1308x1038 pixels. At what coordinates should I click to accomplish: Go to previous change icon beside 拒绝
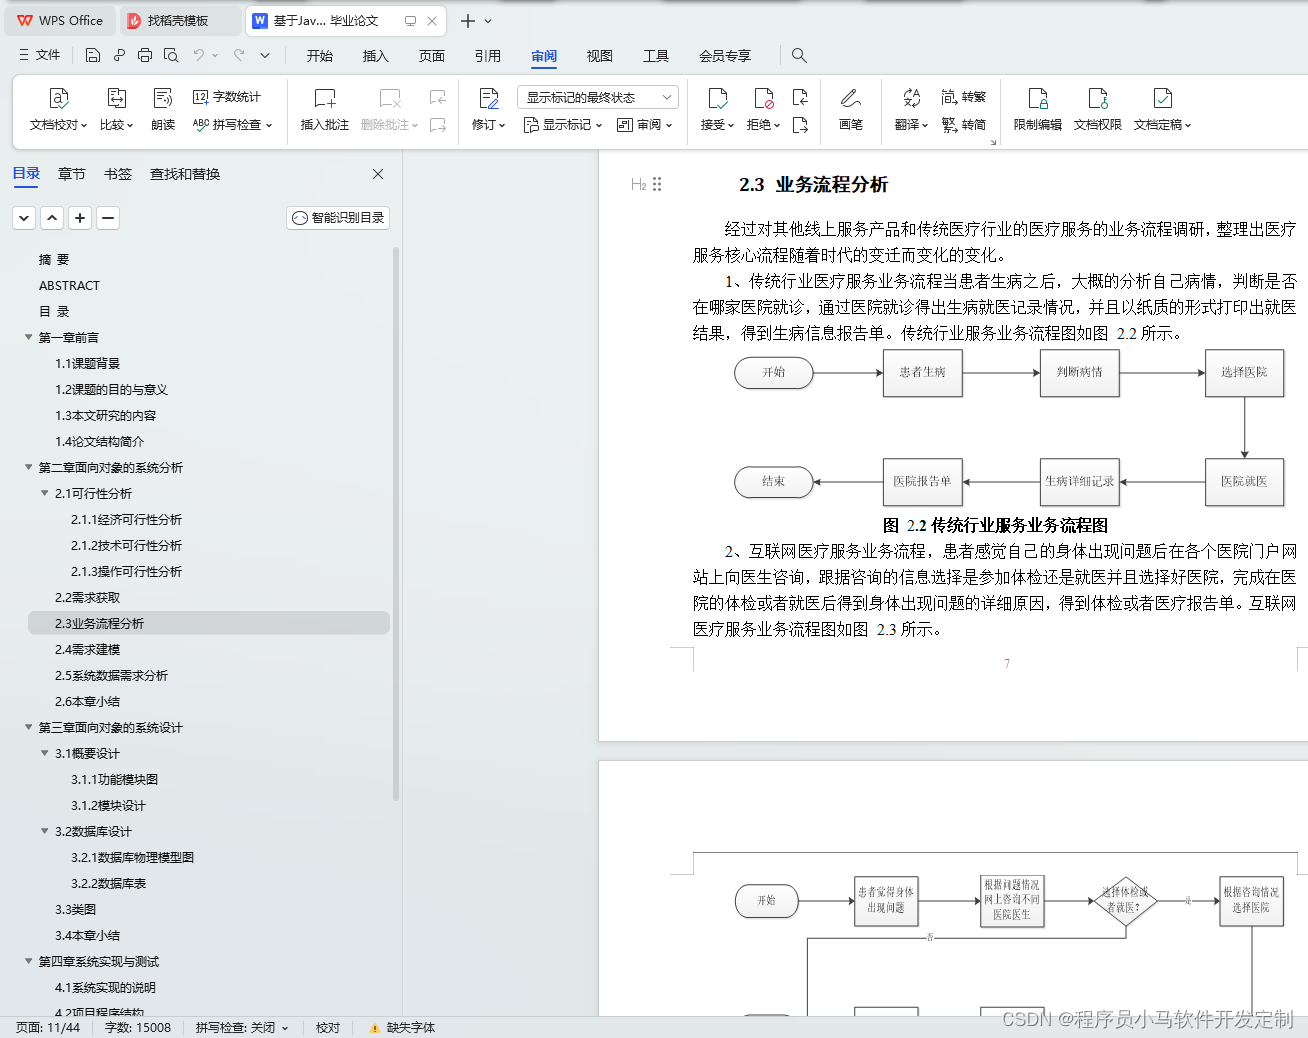pyautogui.click(x=800, y=97)
